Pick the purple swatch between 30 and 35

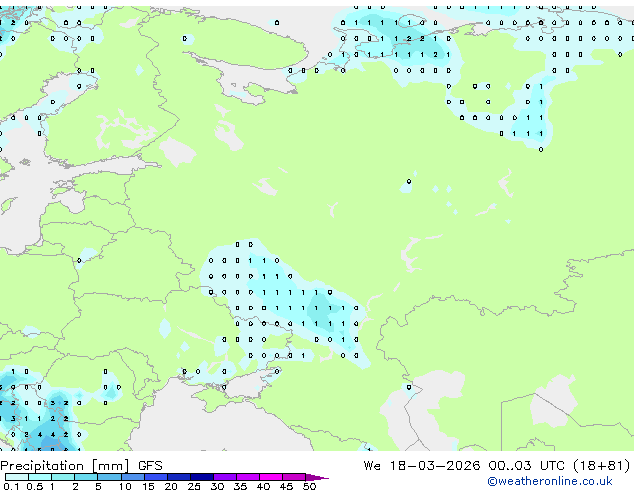click(x=225, y=477)
